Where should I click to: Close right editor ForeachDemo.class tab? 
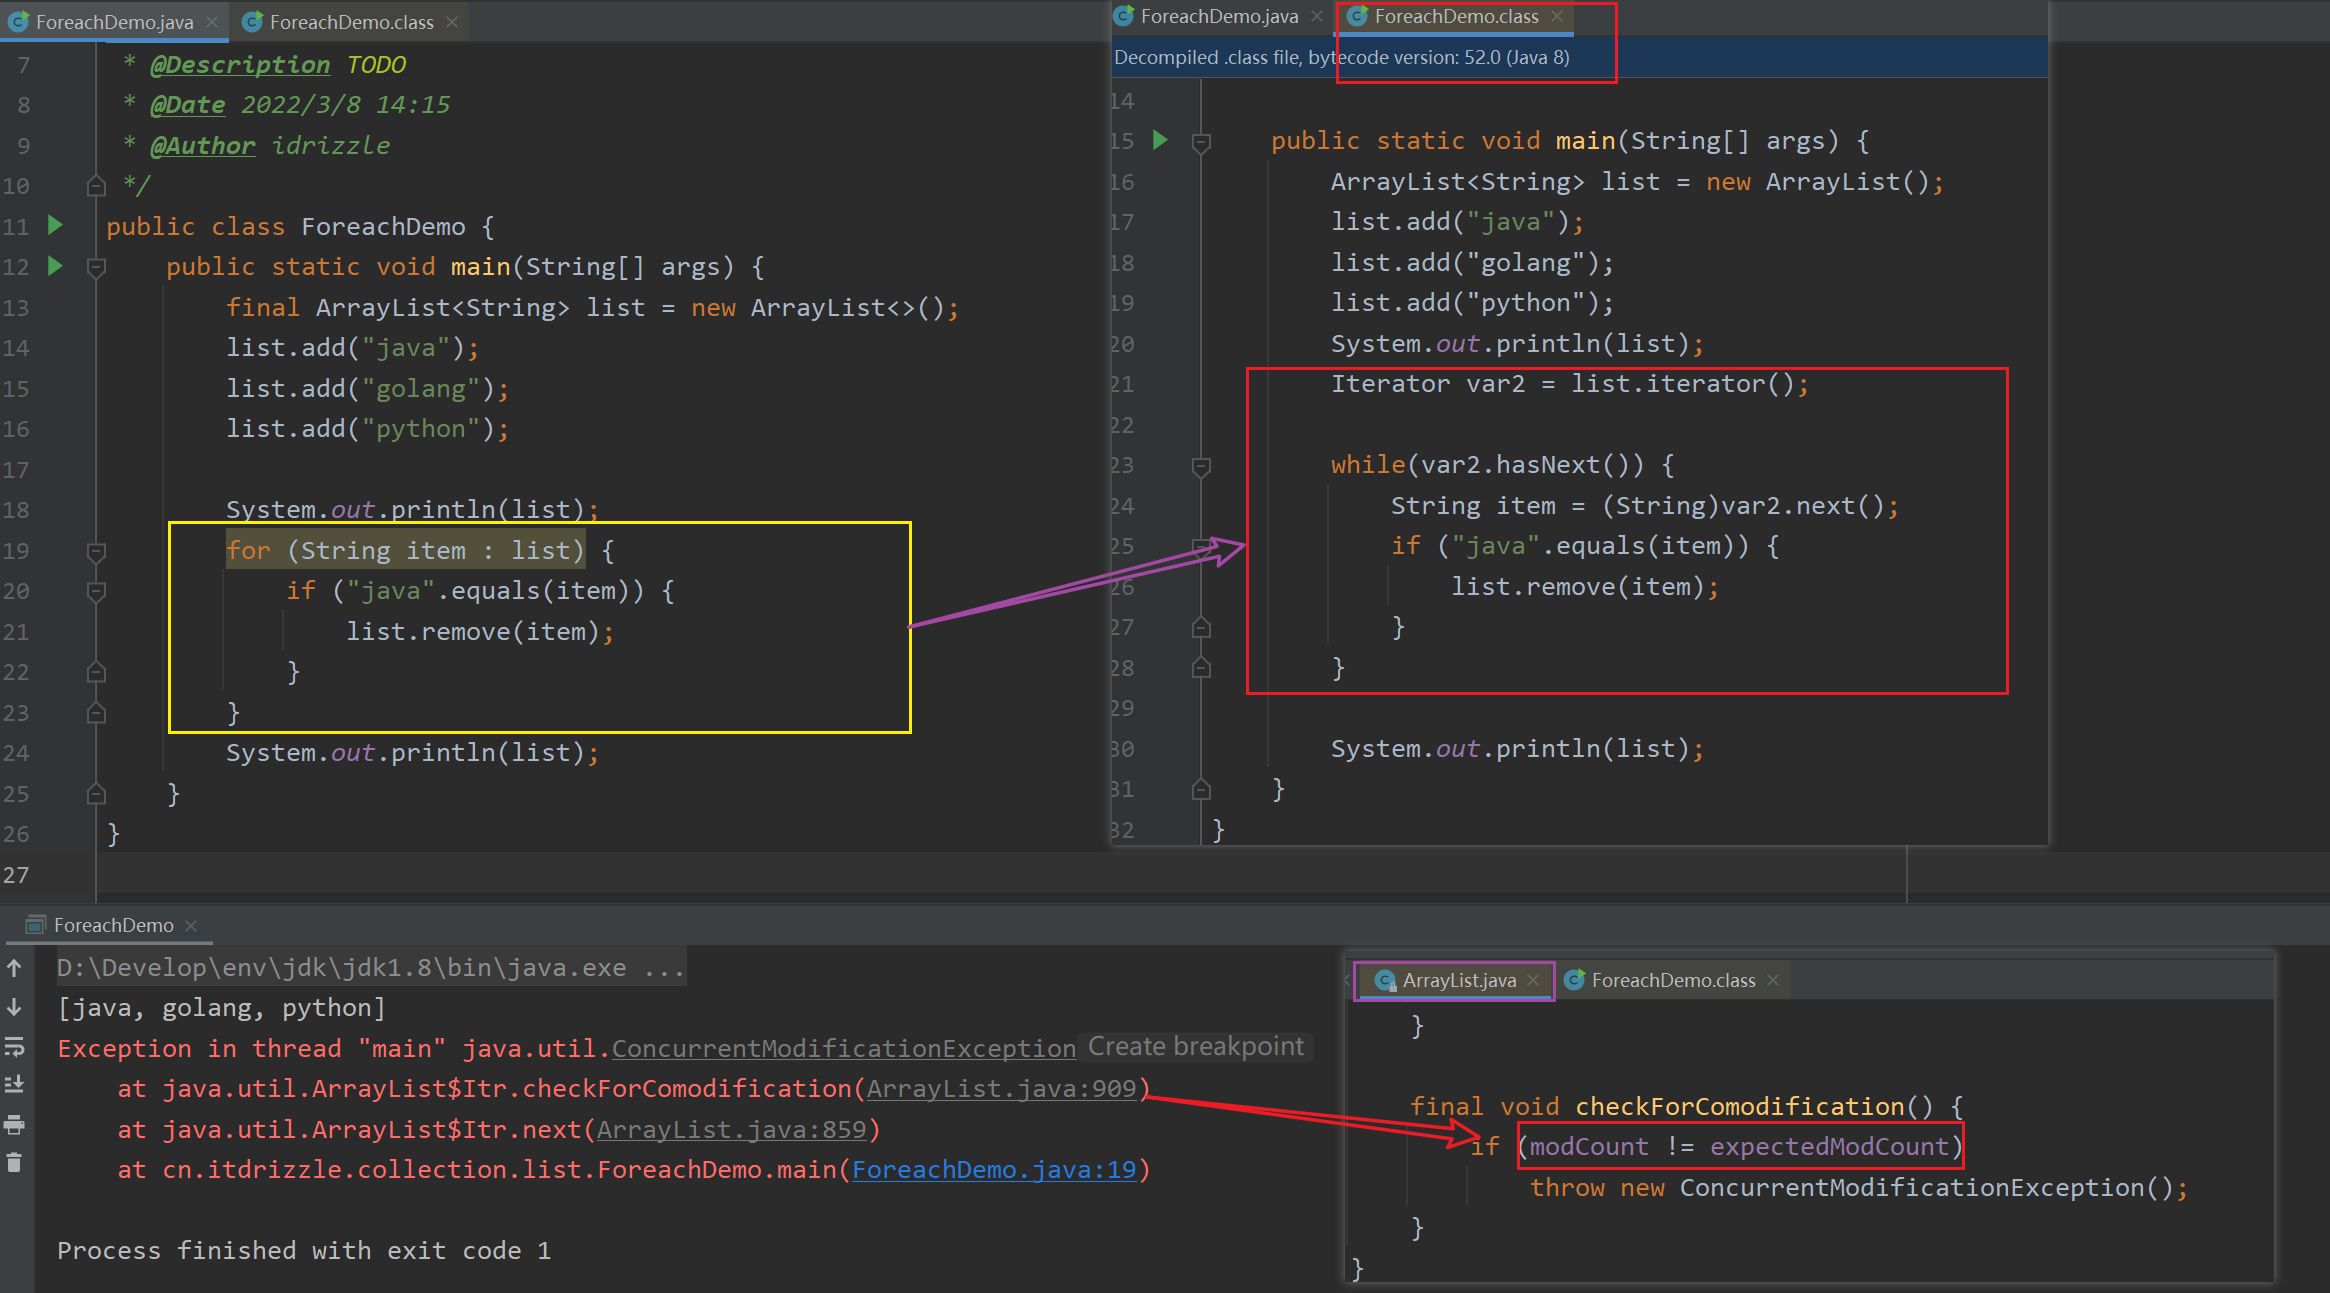(1557, 16)
